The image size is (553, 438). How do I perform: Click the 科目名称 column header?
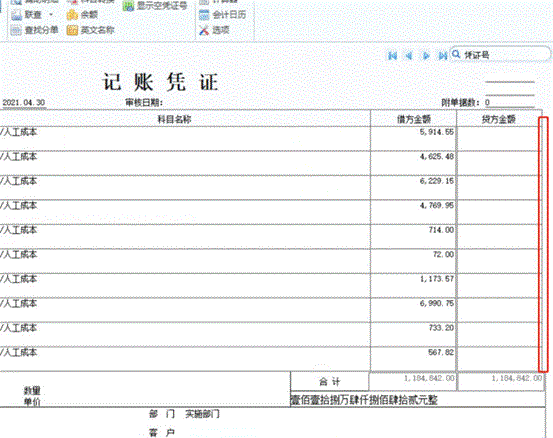tap(174, 119)
